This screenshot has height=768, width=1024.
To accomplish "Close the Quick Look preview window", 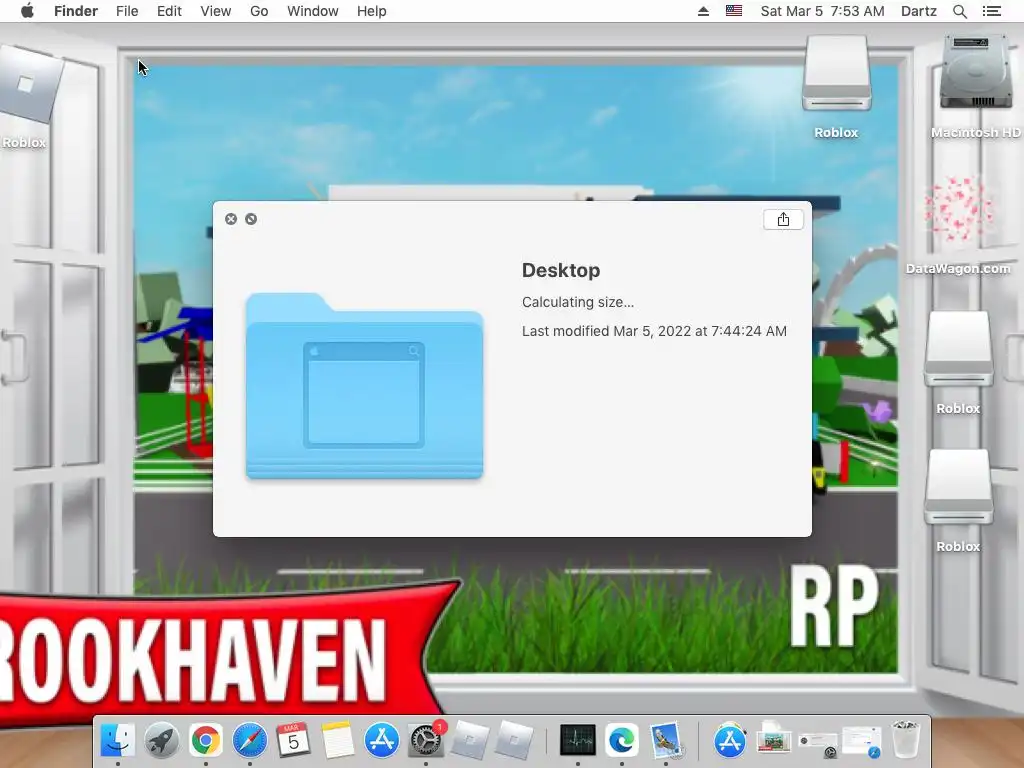I will 231,219.
